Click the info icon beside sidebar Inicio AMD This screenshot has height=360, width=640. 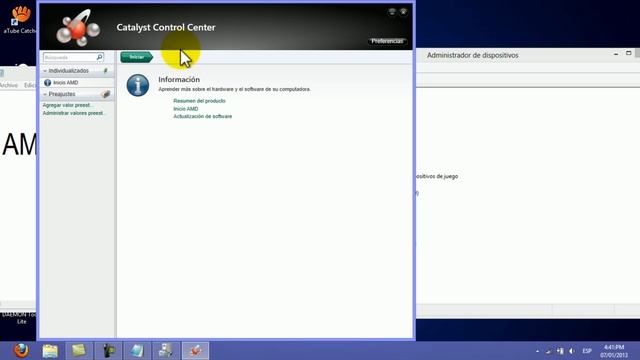(x=47, y=82)
